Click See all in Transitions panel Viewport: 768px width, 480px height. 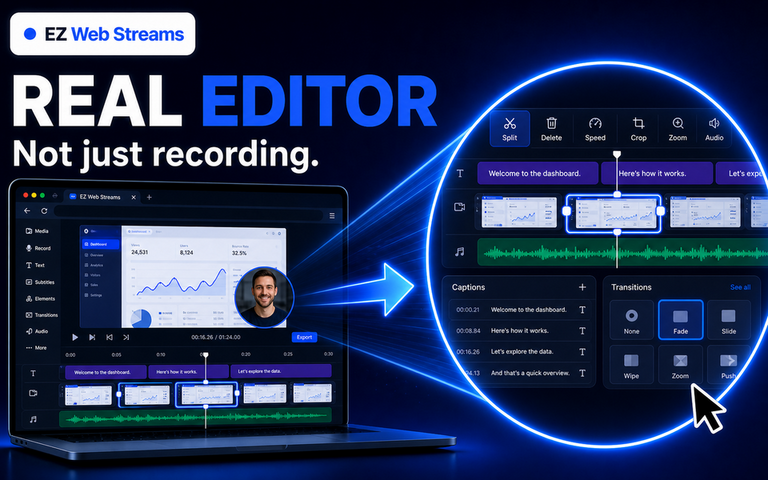(740, 287)
